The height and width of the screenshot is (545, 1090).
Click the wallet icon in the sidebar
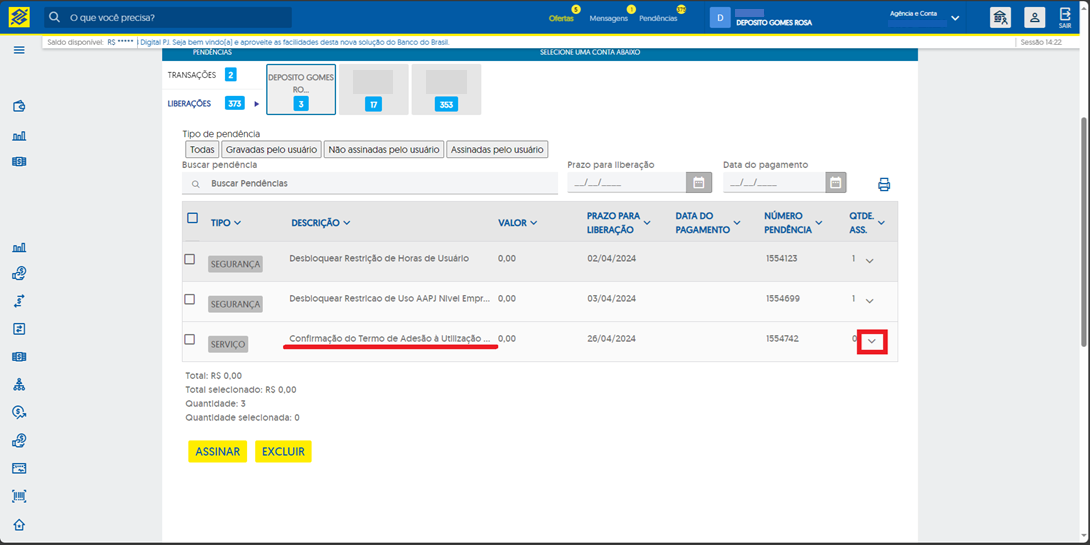[x=19, y=107]
